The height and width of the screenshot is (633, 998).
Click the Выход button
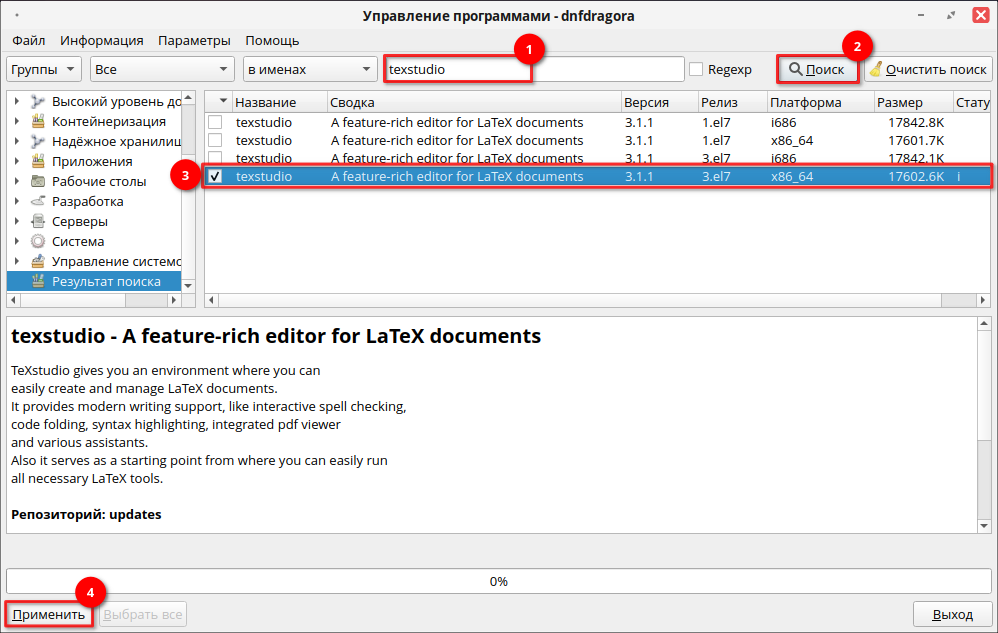pos(953,615)
